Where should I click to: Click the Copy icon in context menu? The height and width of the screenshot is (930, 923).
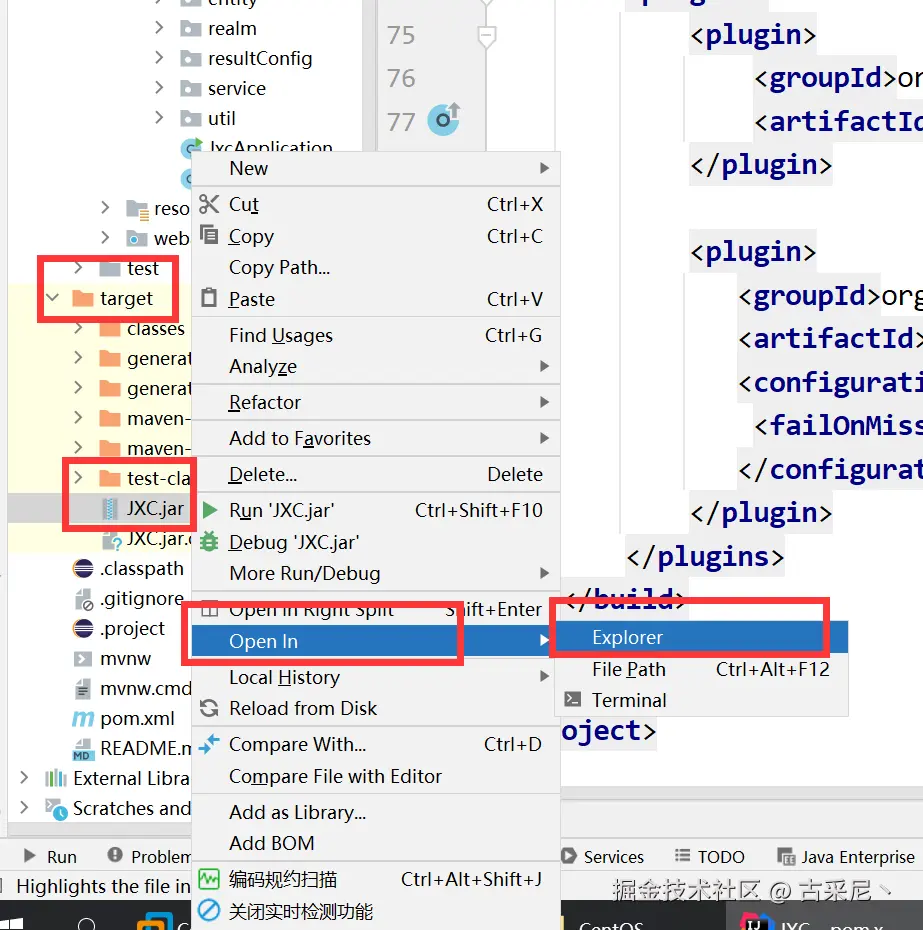pyautogui.click(x=209, y=235)
